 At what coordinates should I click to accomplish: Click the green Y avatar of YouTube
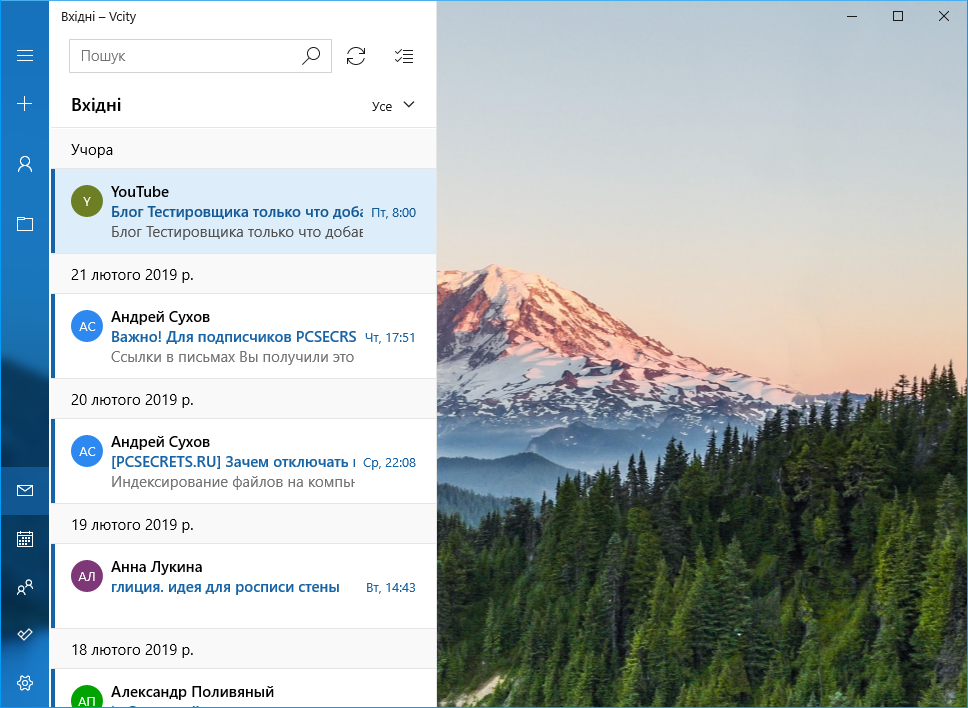[87, 201]
